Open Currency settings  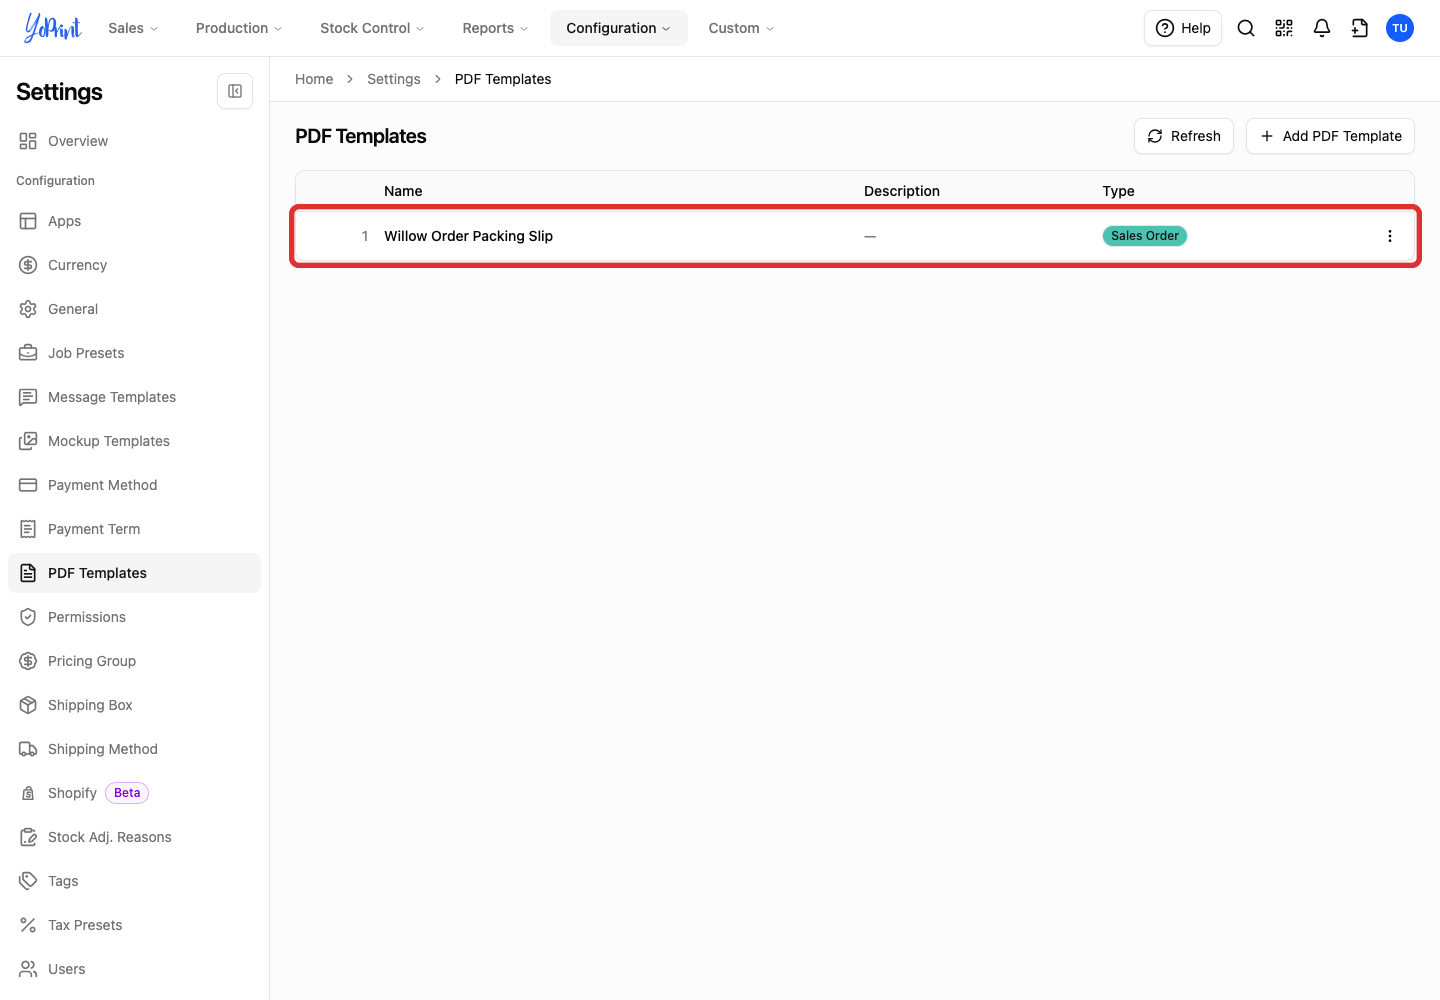pyautogui.click(x=134, y=265)
